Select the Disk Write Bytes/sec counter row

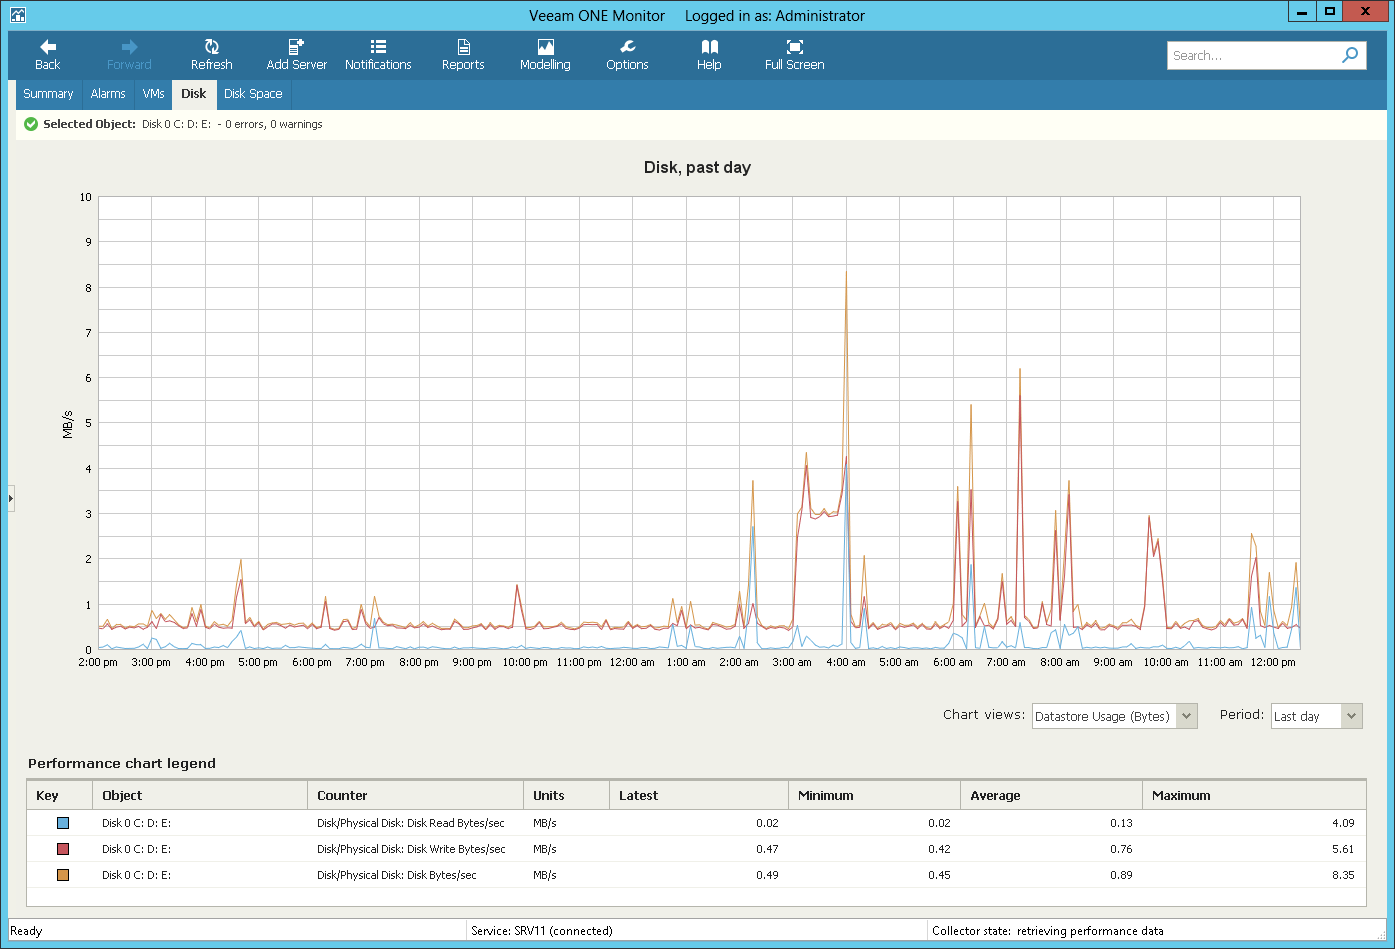(x=696, y=849)
